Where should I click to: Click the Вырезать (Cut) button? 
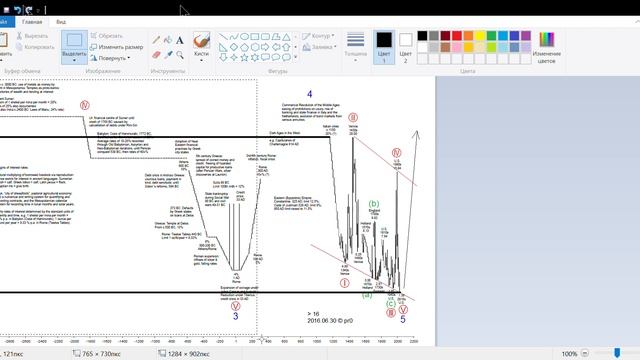tap(32, 36)
